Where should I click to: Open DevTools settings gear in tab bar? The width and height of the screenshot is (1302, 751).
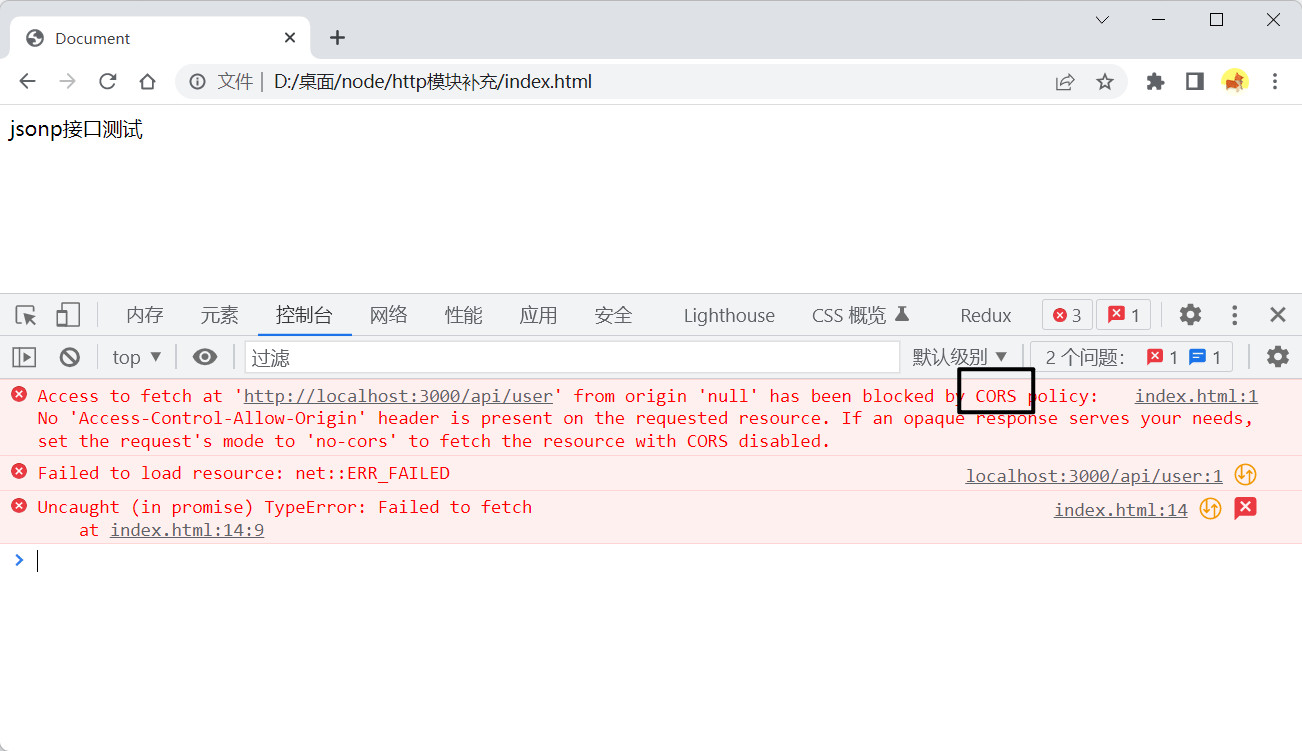1190,315
